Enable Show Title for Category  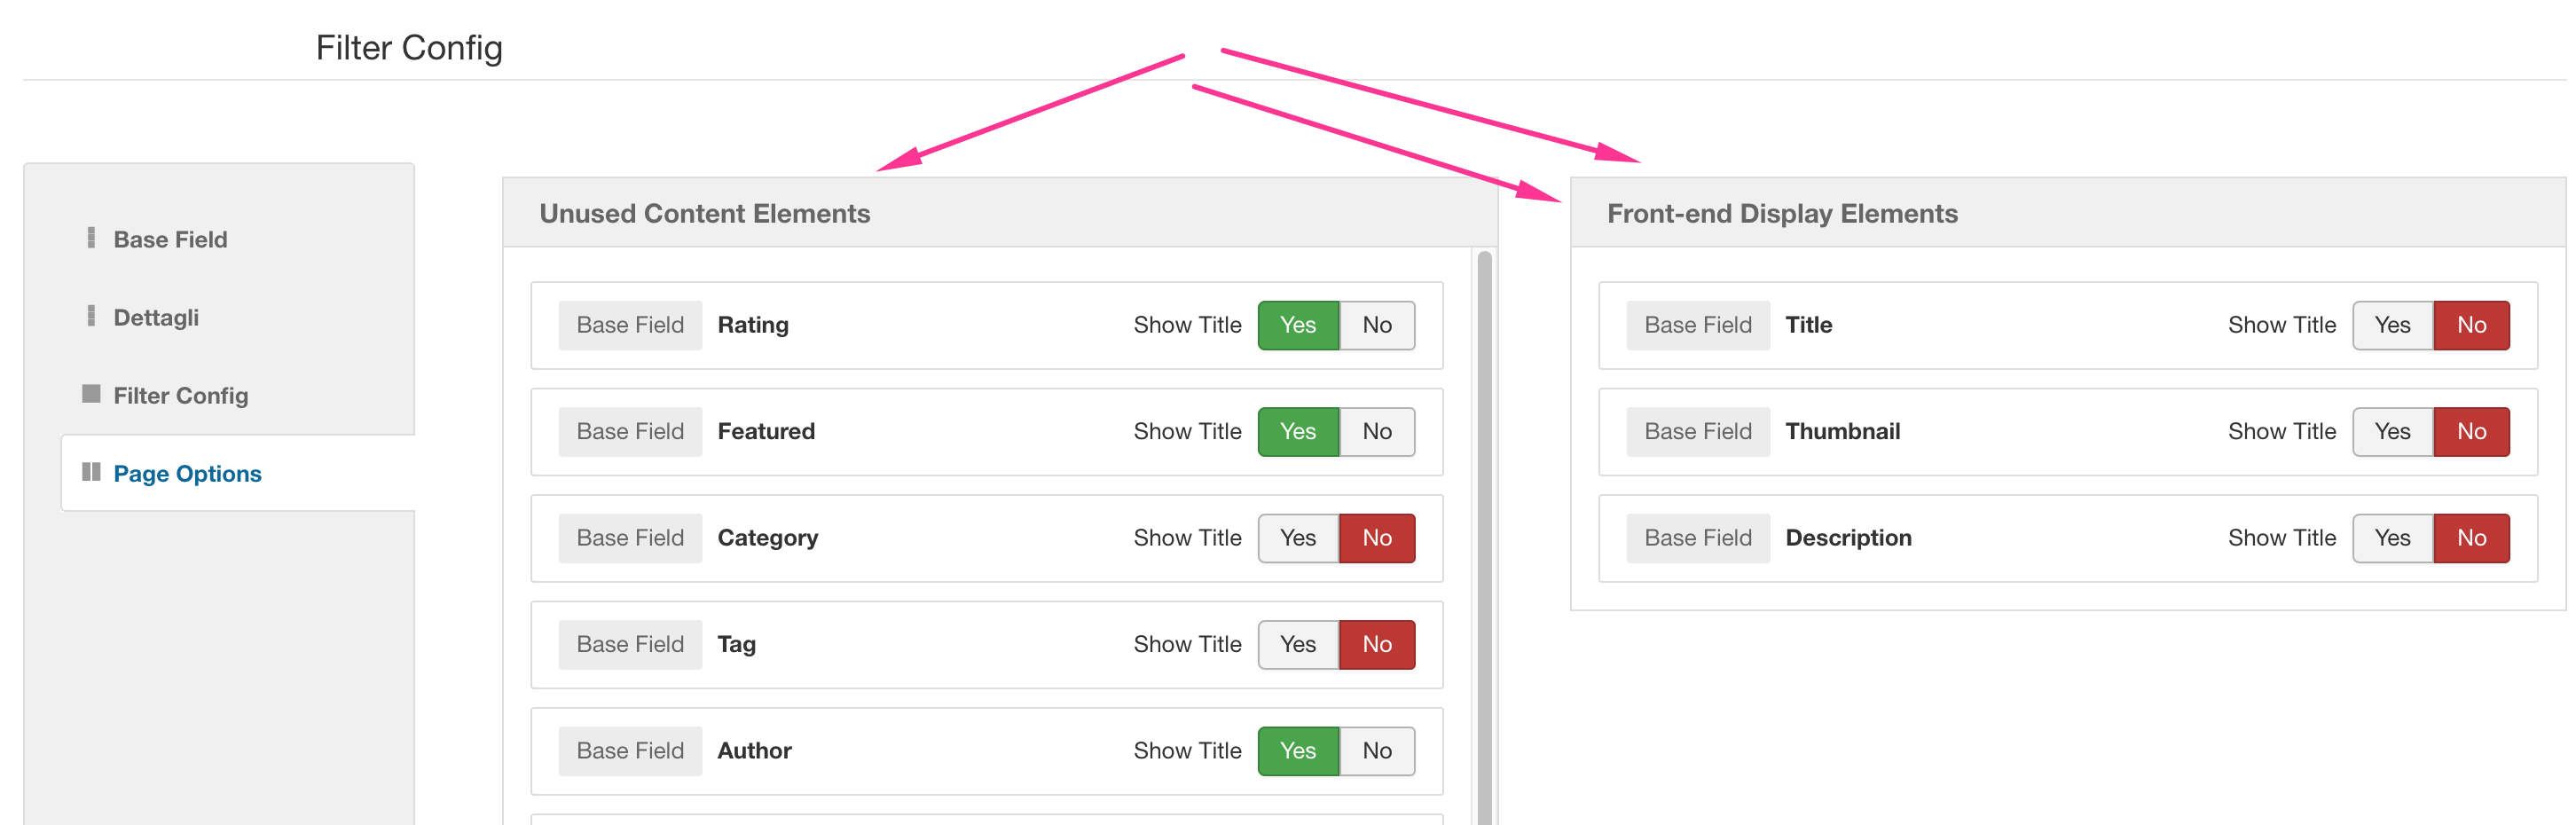pos(1297,538)
